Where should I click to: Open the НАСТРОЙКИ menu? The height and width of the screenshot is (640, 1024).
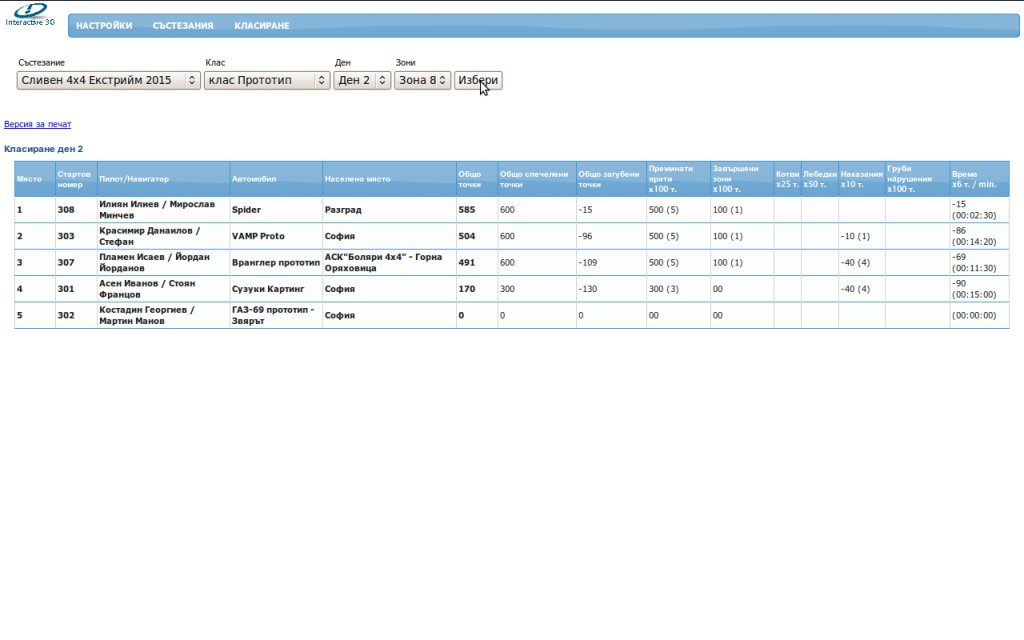tap(104, 25)
